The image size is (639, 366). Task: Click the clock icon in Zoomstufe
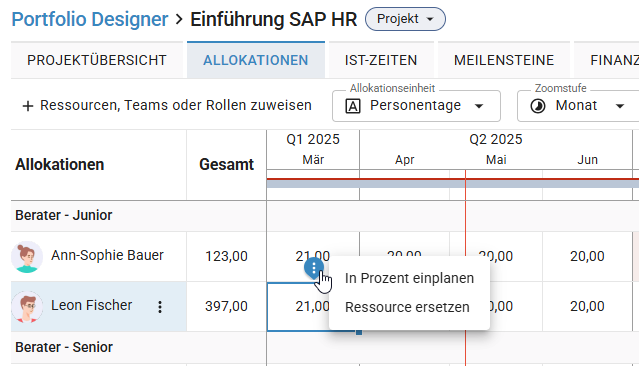(538, 106)
